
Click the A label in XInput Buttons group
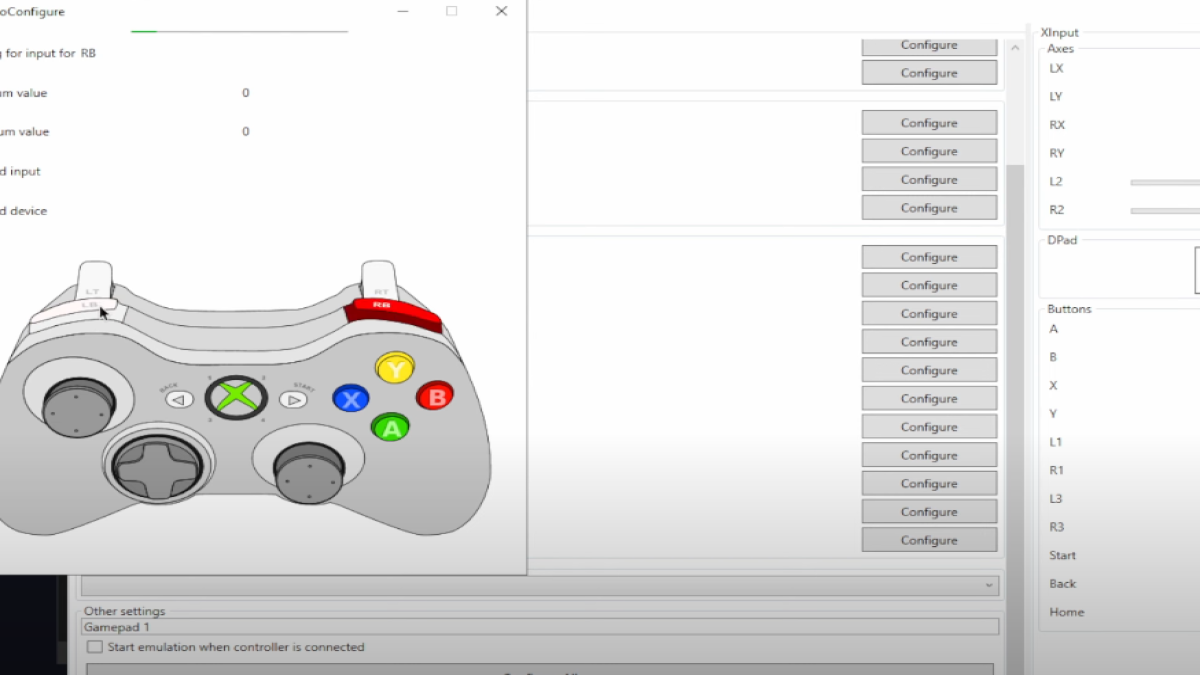1053,329
